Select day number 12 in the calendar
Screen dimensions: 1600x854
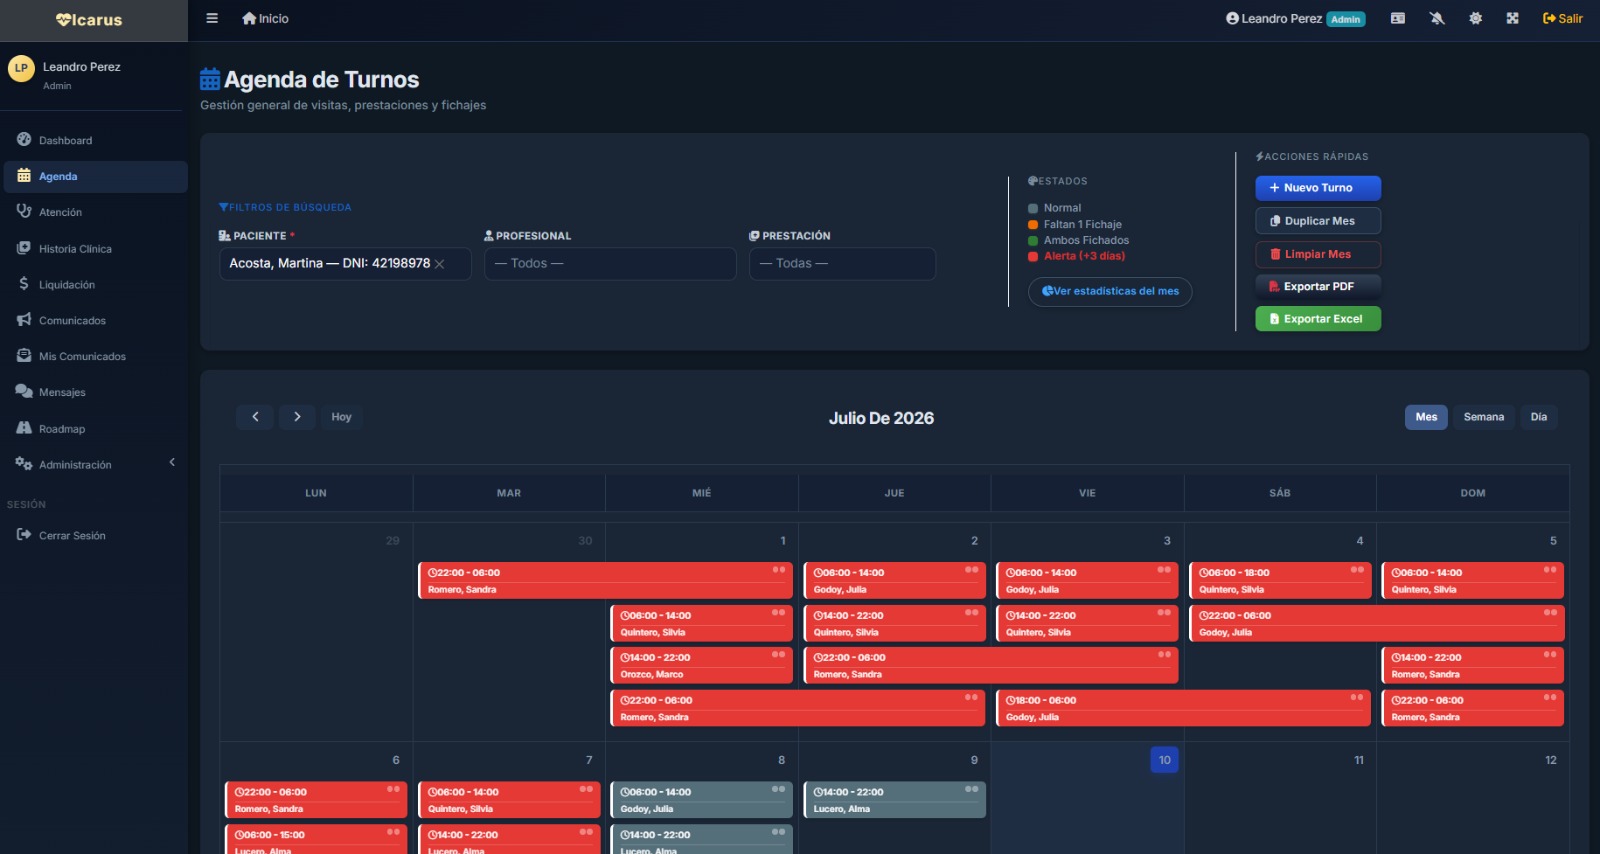[1551, 760]
